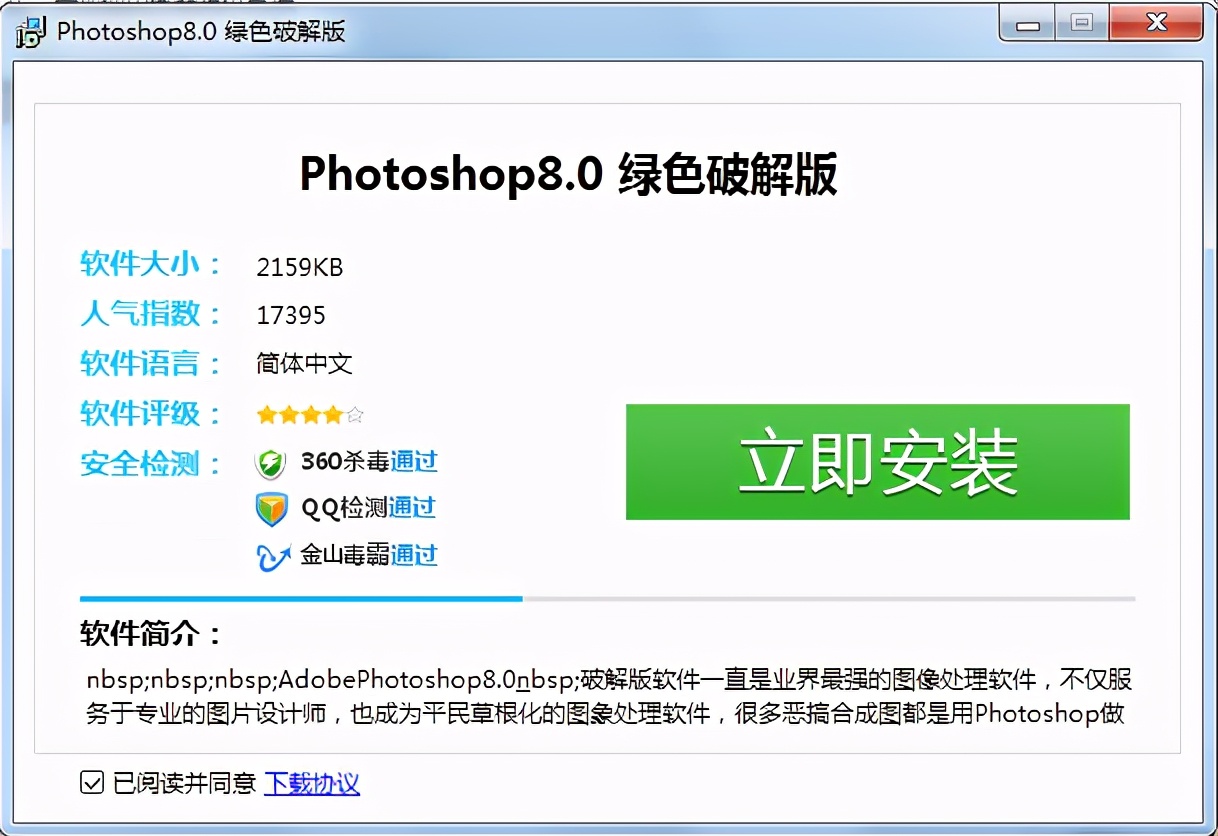Click the 安全检测 label
1218x836 pixels.
tap(151, 464)
